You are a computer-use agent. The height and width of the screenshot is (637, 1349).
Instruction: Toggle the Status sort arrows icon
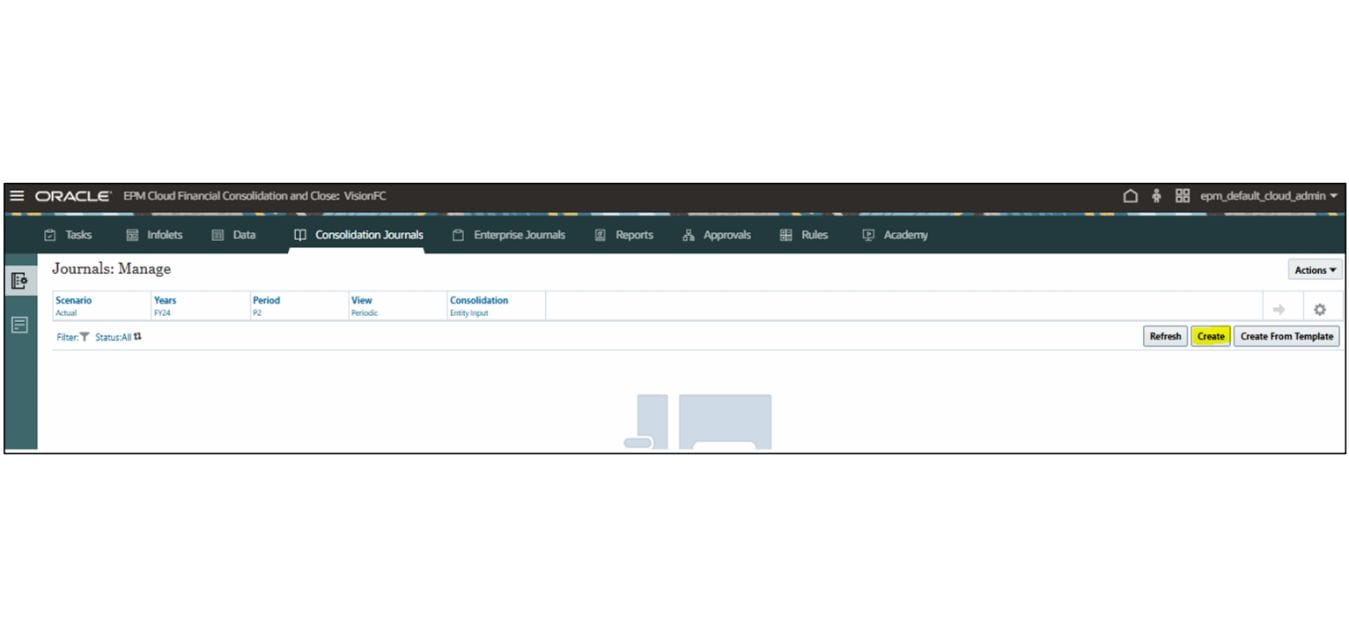coord(138,337)
